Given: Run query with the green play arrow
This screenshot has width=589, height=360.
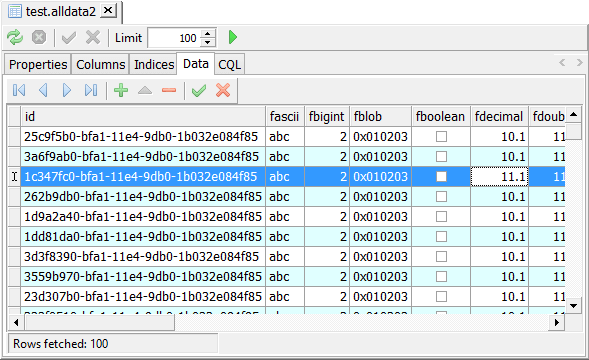Looking at the screenshot, I should tap(233, 38).
